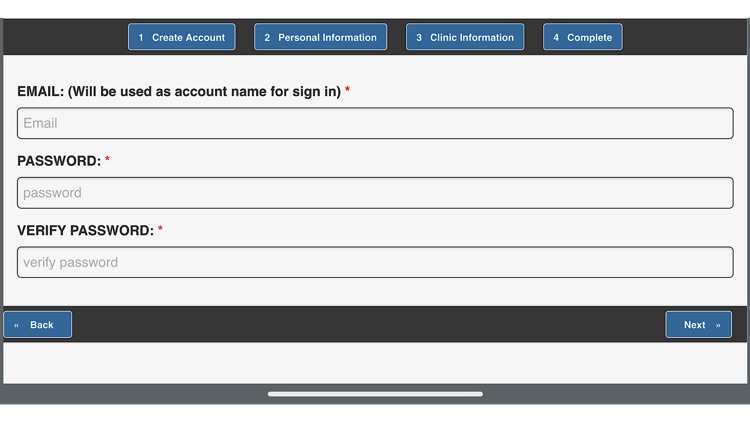Tap the home indicator bar at bottom

[x=375, y=394]
